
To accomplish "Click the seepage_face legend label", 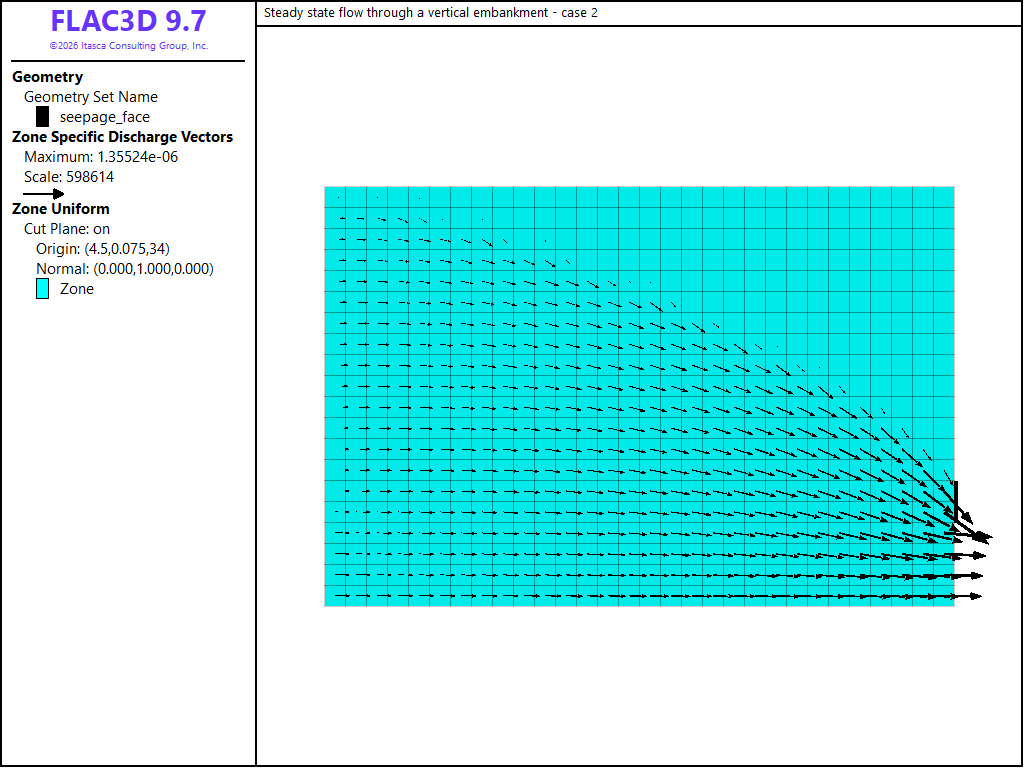I will coord(105,117).
